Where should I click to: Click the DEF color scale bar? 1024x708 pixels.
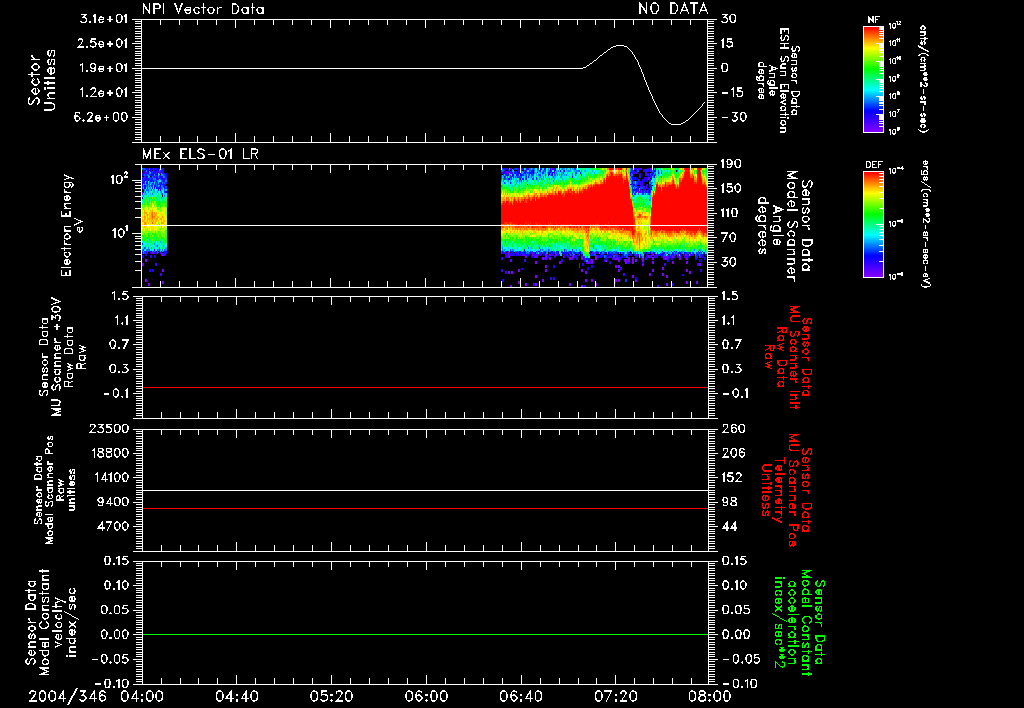[x=873, y=224]
